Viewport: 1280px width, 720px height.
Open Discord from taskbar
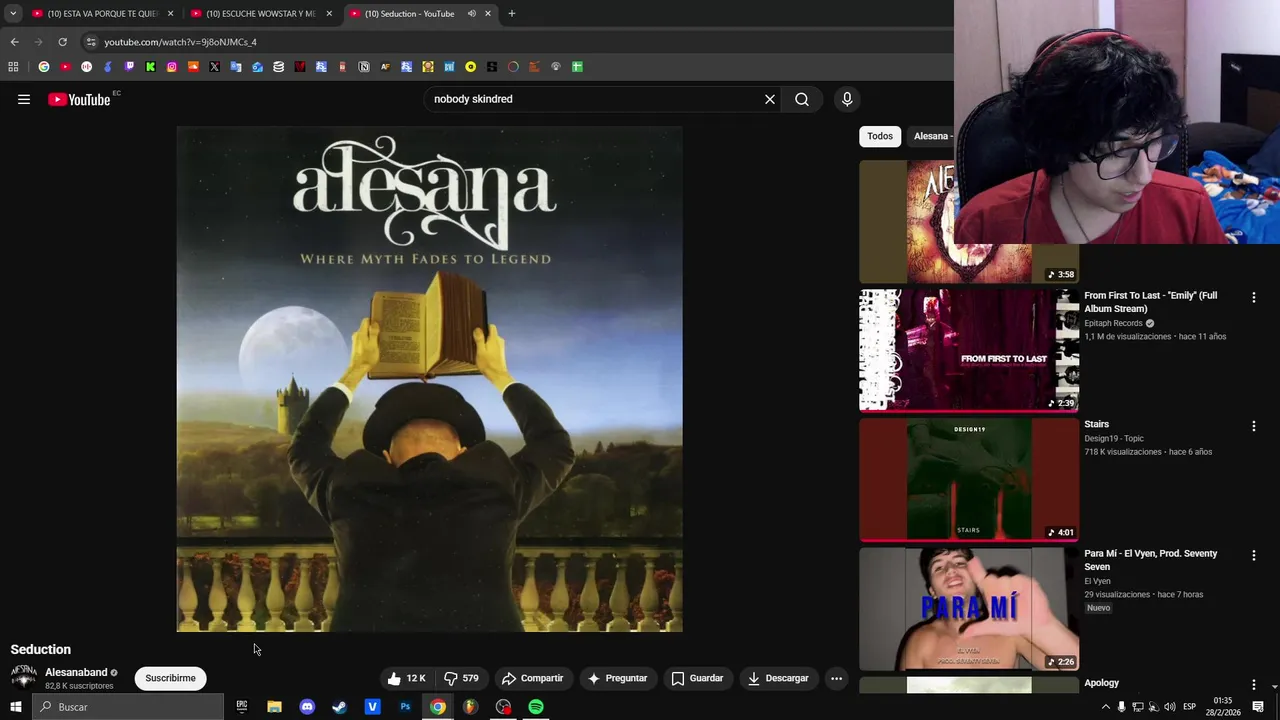tap(307, 707)
